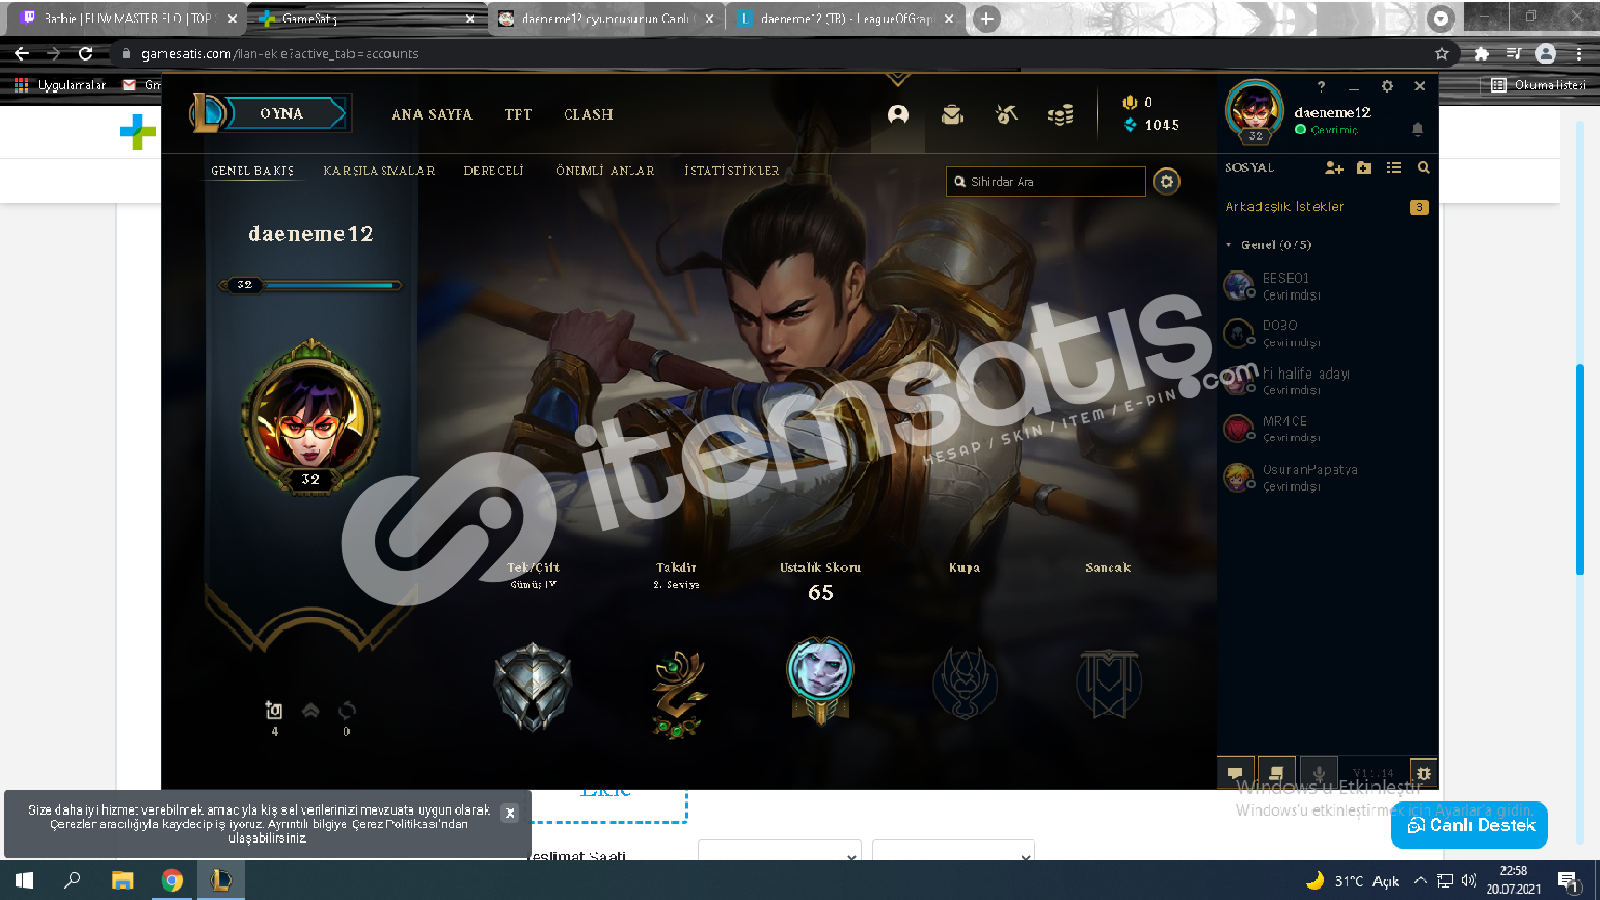This screenshot has height=900, width=1600.
Task: Click the Honor level emblem
Action: point(678,694)
